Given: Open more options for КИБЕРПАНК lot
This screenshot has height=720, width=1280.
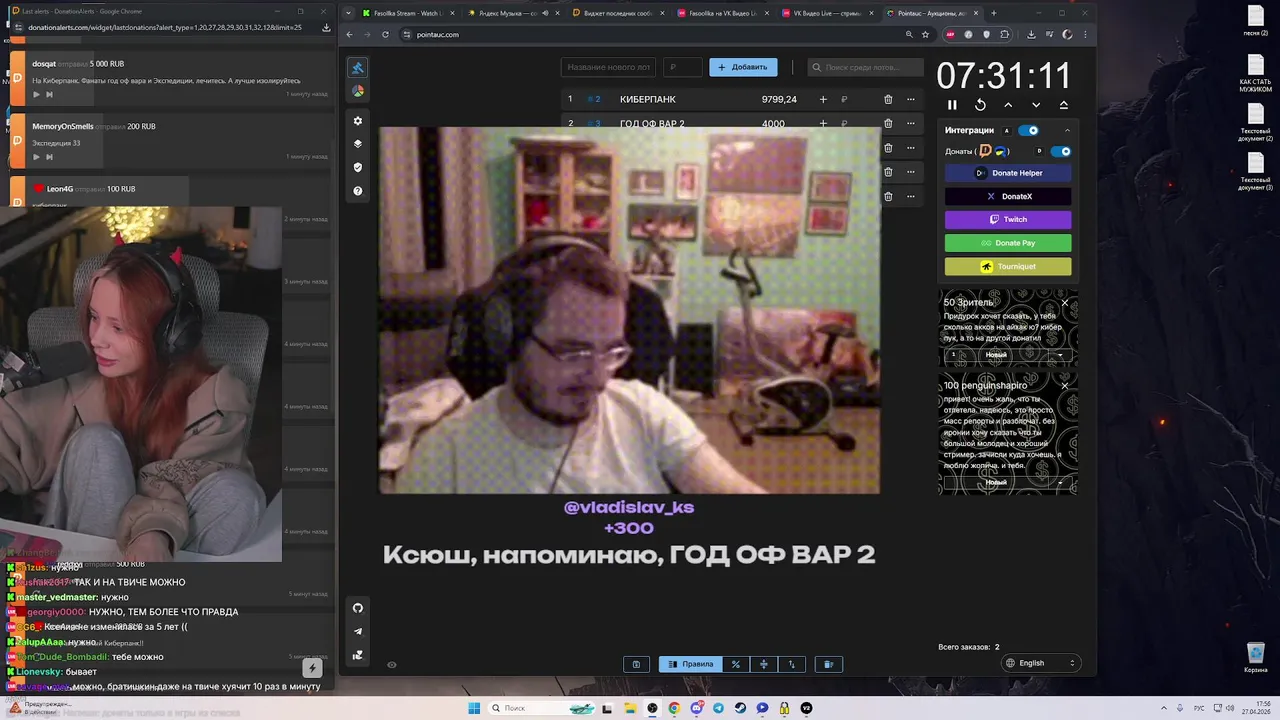Looking at the screenshot, I should (911, 99).
